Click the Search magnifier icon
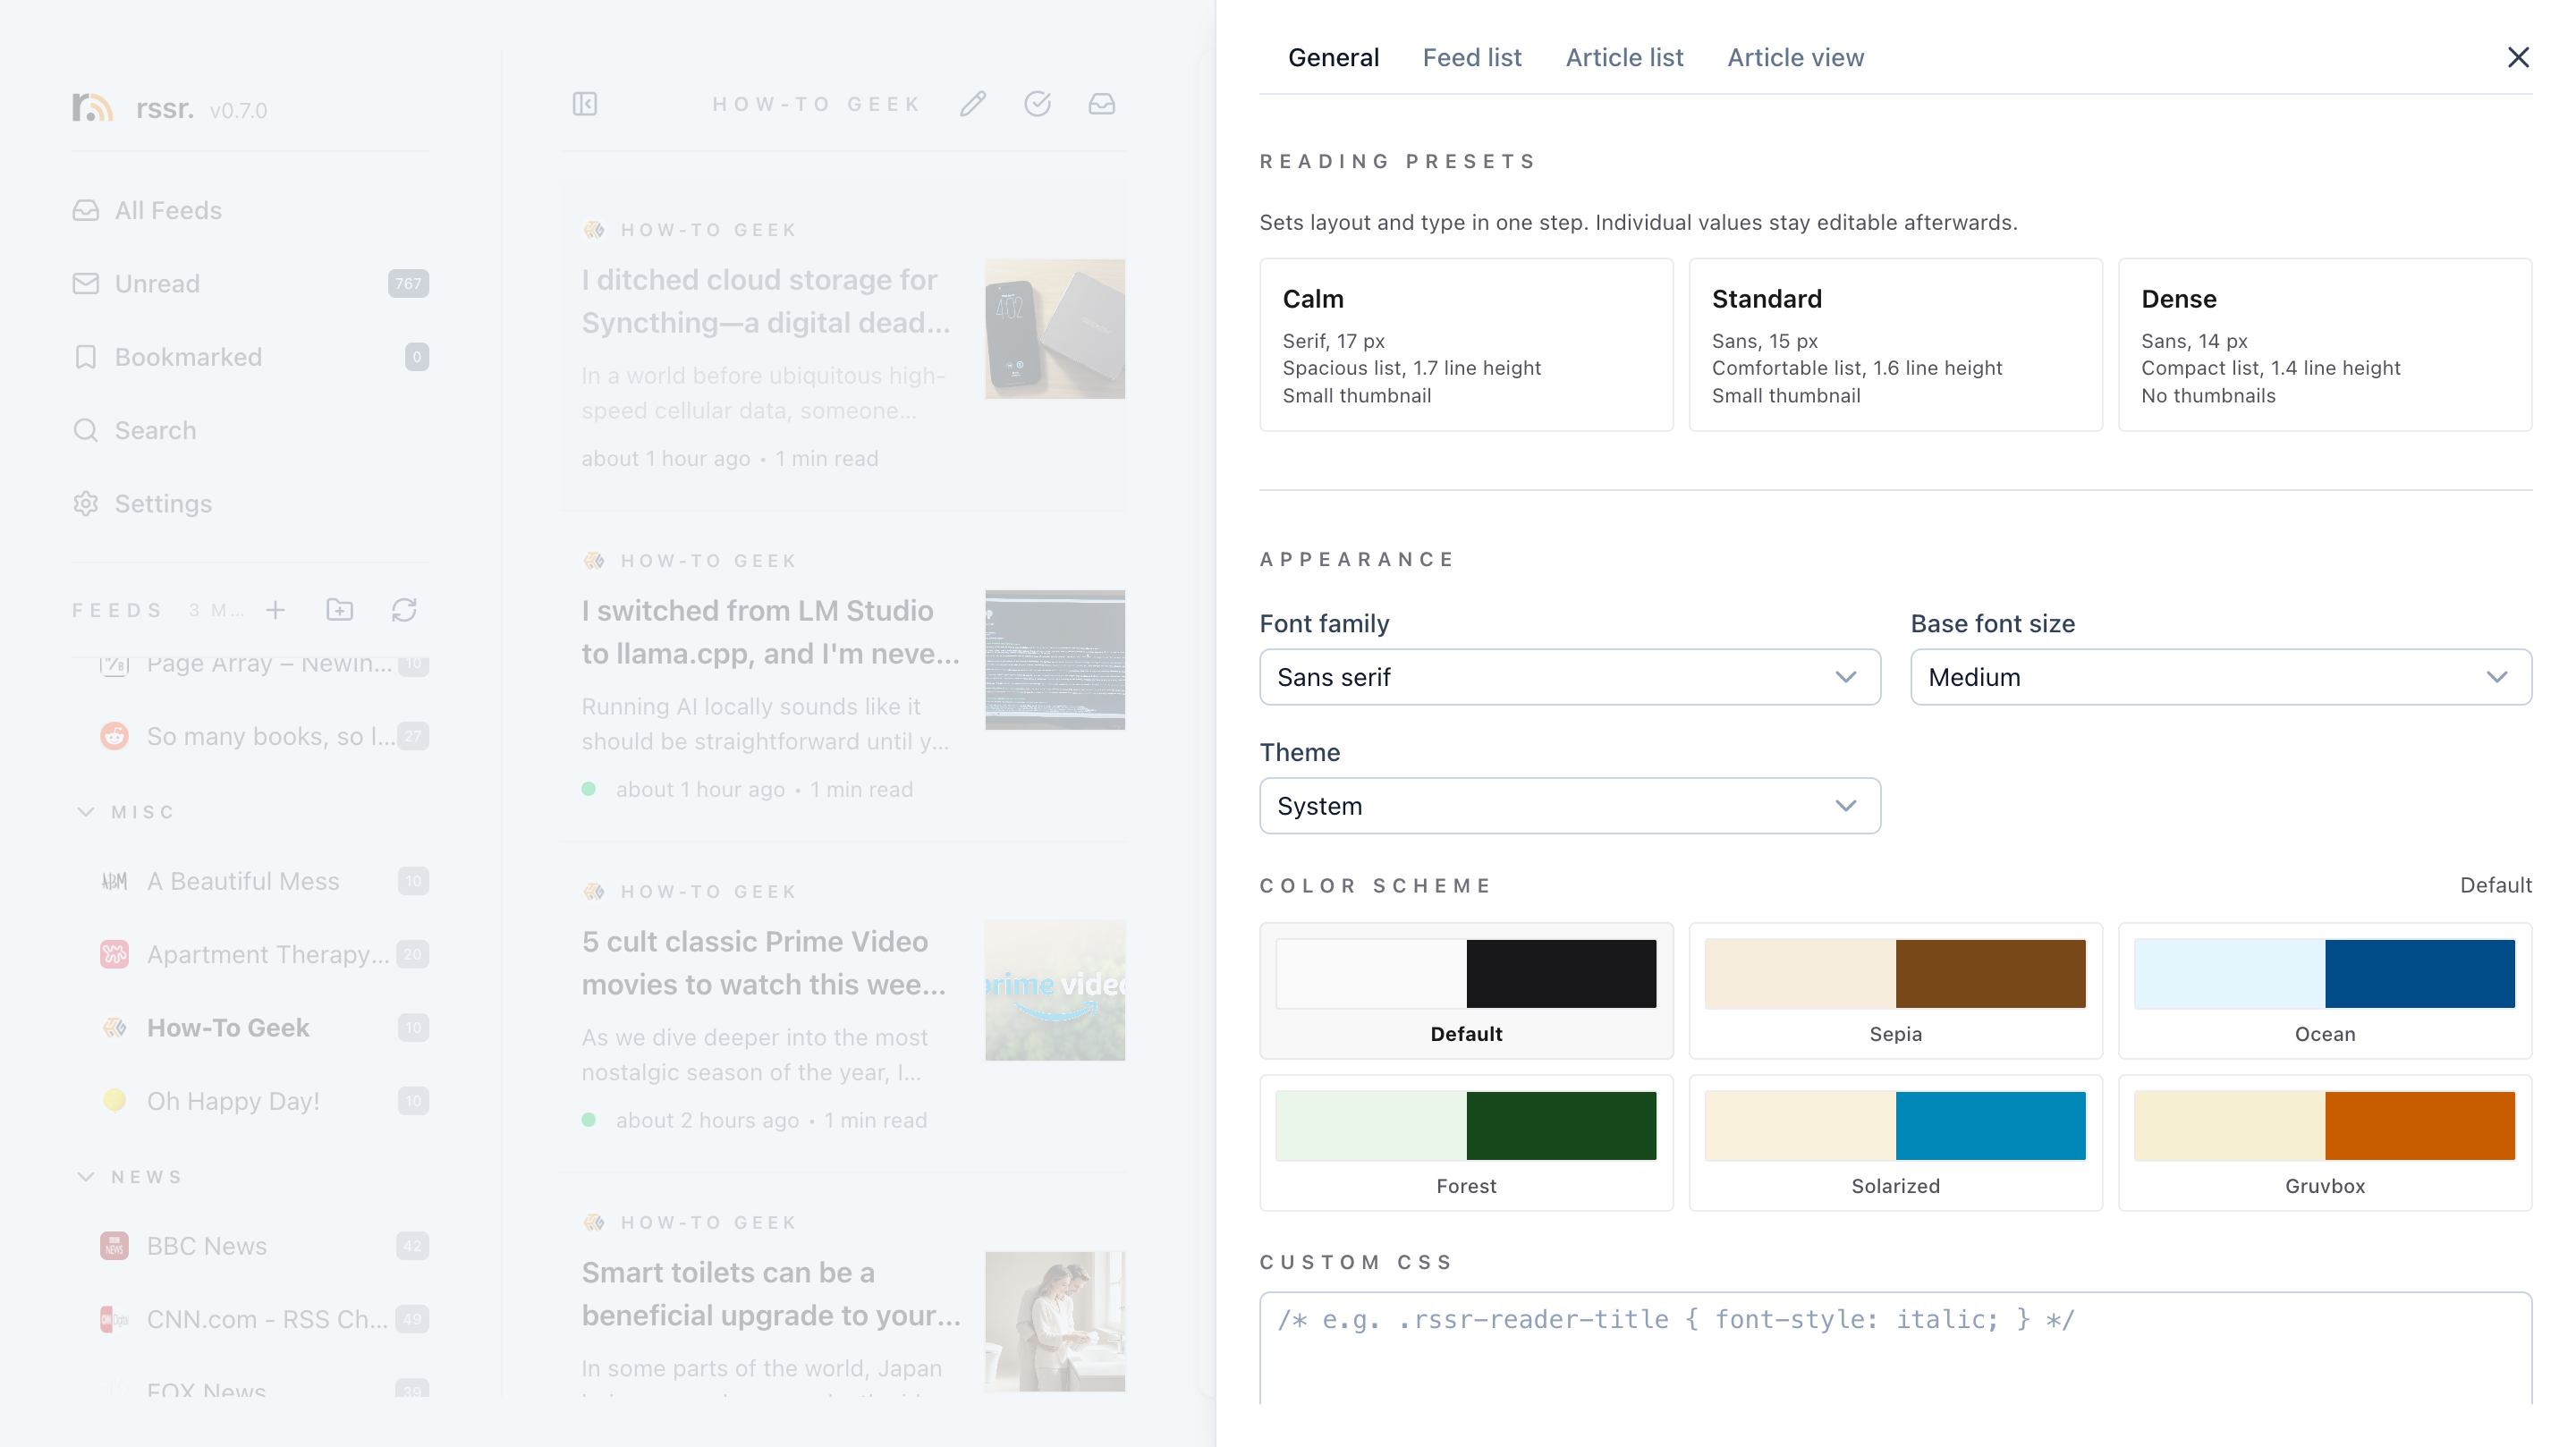2576x1447 pixels. [86, 430]
